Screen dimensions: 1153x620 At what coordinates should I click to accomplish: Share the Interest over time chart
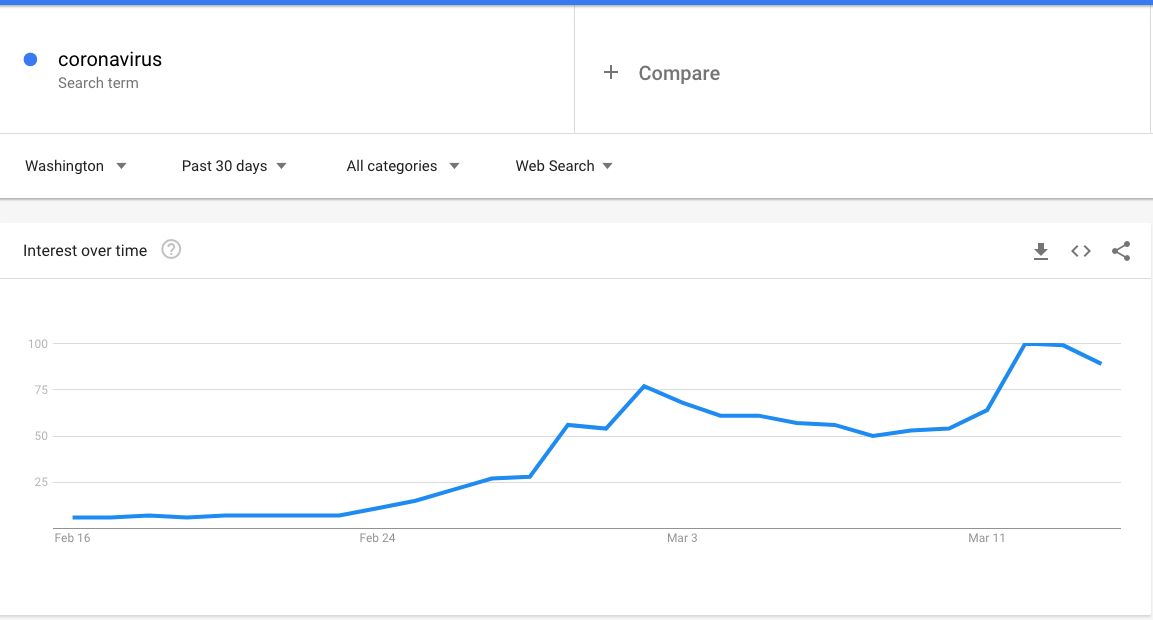coord(1121,252)
